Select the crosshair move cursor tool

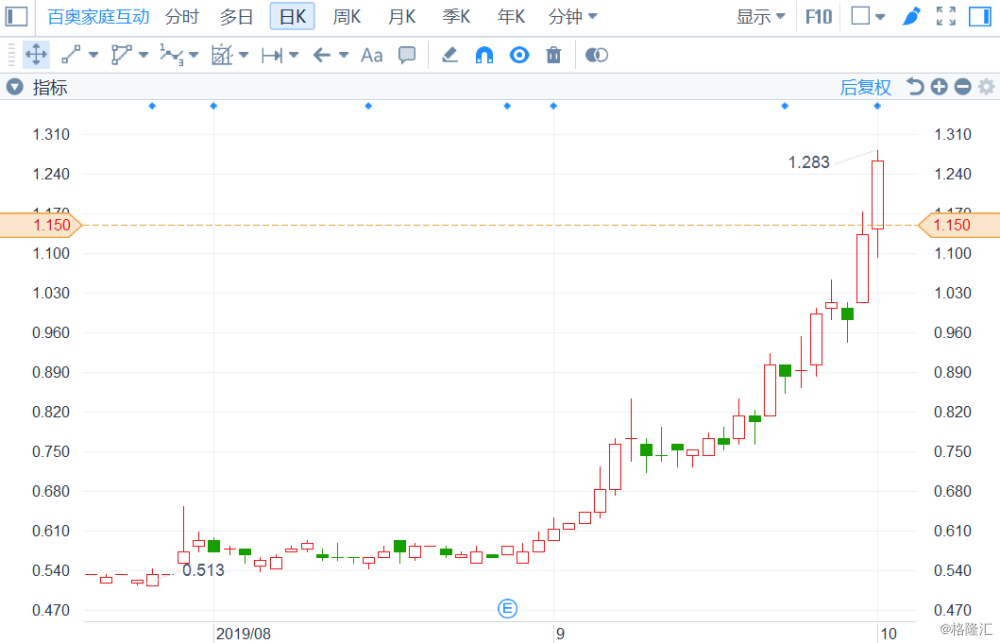36,55
